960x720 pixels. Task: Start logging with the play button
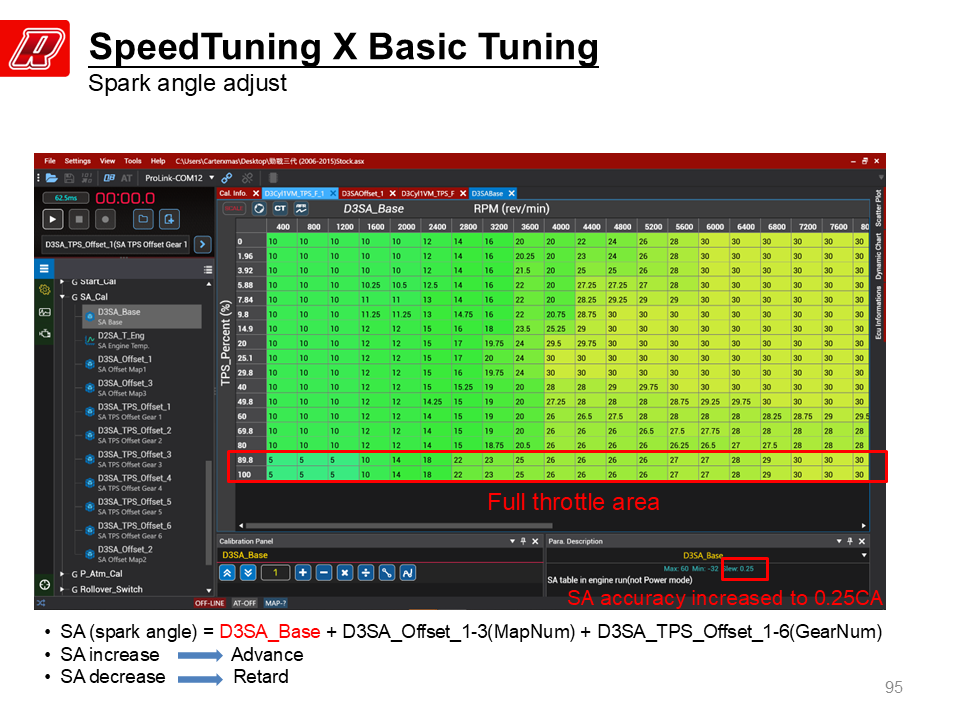pyautogui.click(x=53, y=219)
